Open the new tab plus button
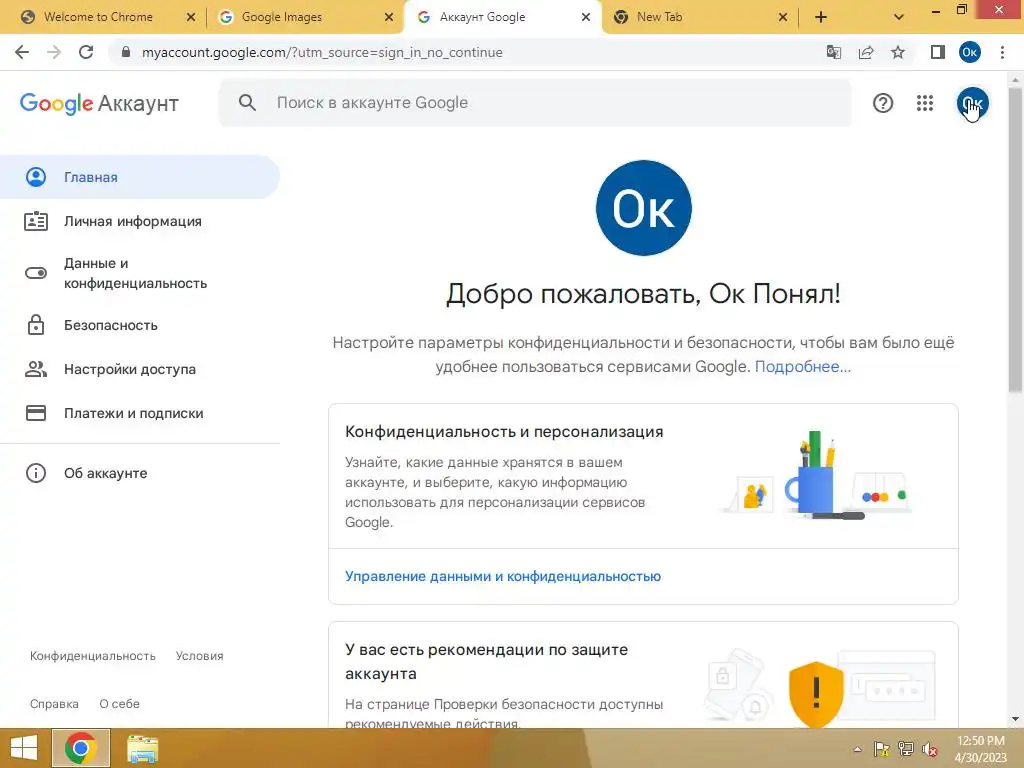The image size is (1024, 768). [x=821, y=17]
